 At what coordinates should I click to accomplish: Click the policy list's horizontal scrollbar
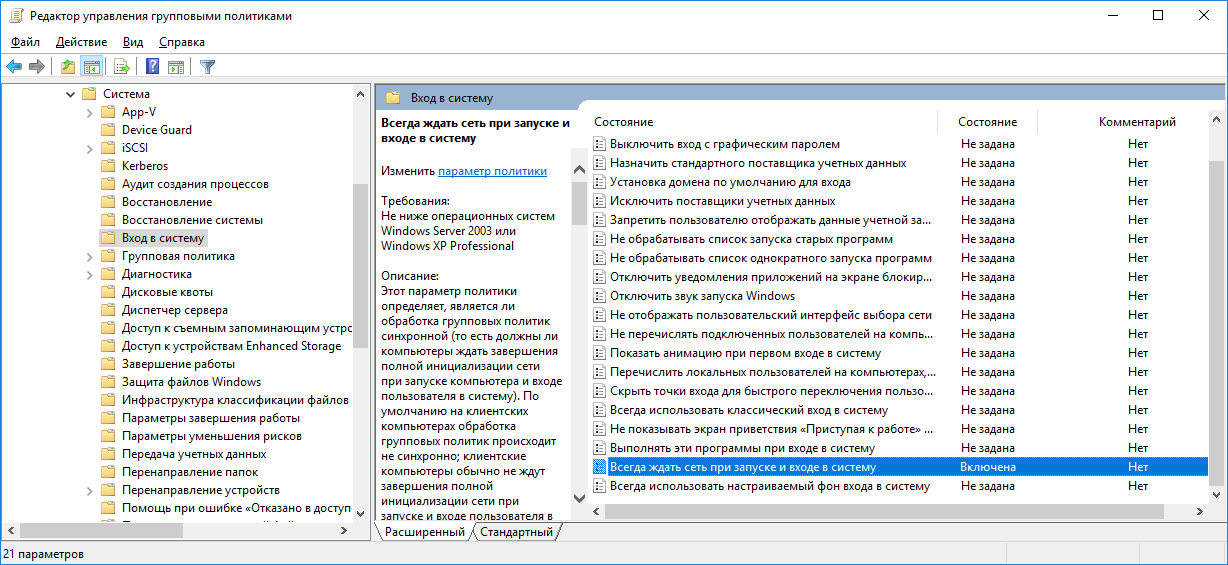click(880, 511)
